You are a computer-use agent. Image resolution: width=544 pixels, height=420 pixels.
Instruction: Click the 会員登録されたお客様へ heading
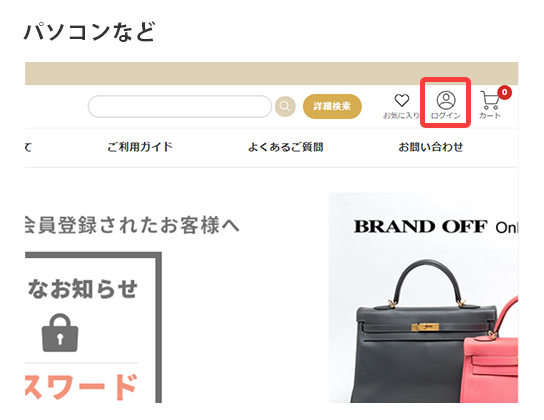132,225
